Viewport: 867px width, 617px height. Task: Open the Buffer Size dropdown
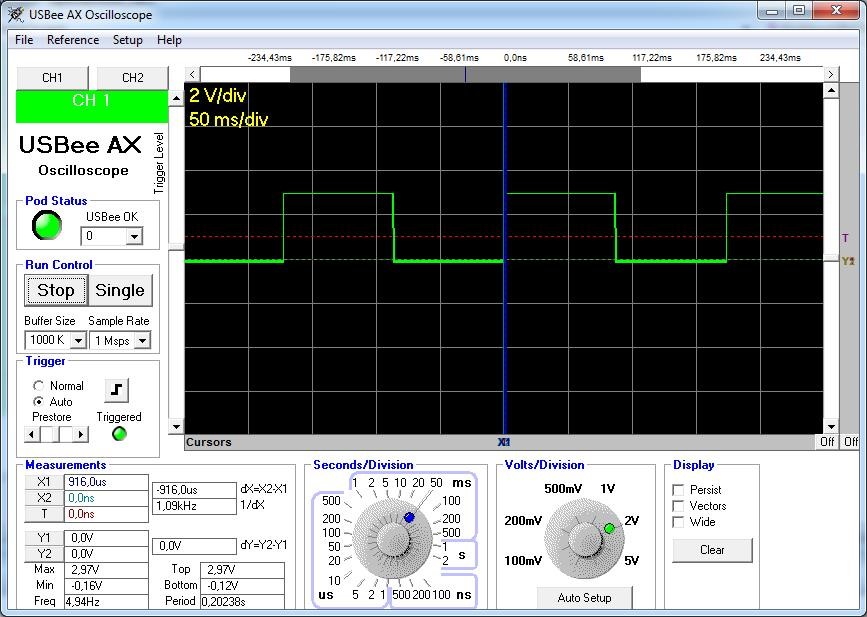[x=78, y=341]
